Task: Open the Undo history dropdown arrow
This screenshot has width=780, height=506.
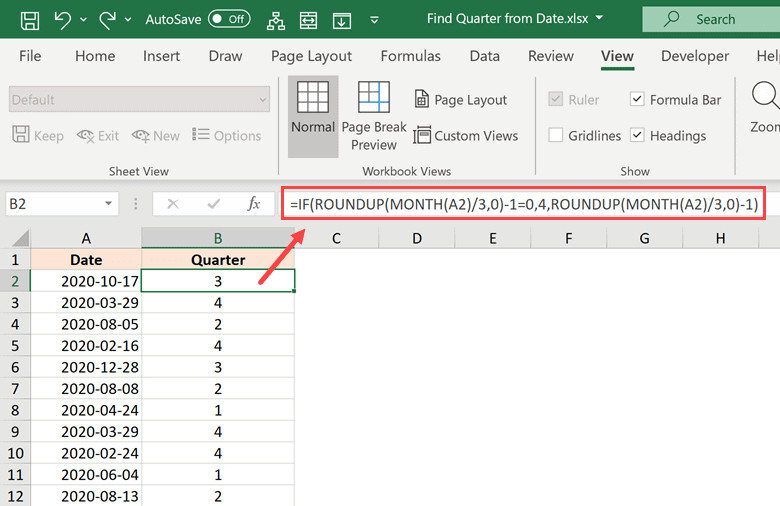Action: click(82, 19)
